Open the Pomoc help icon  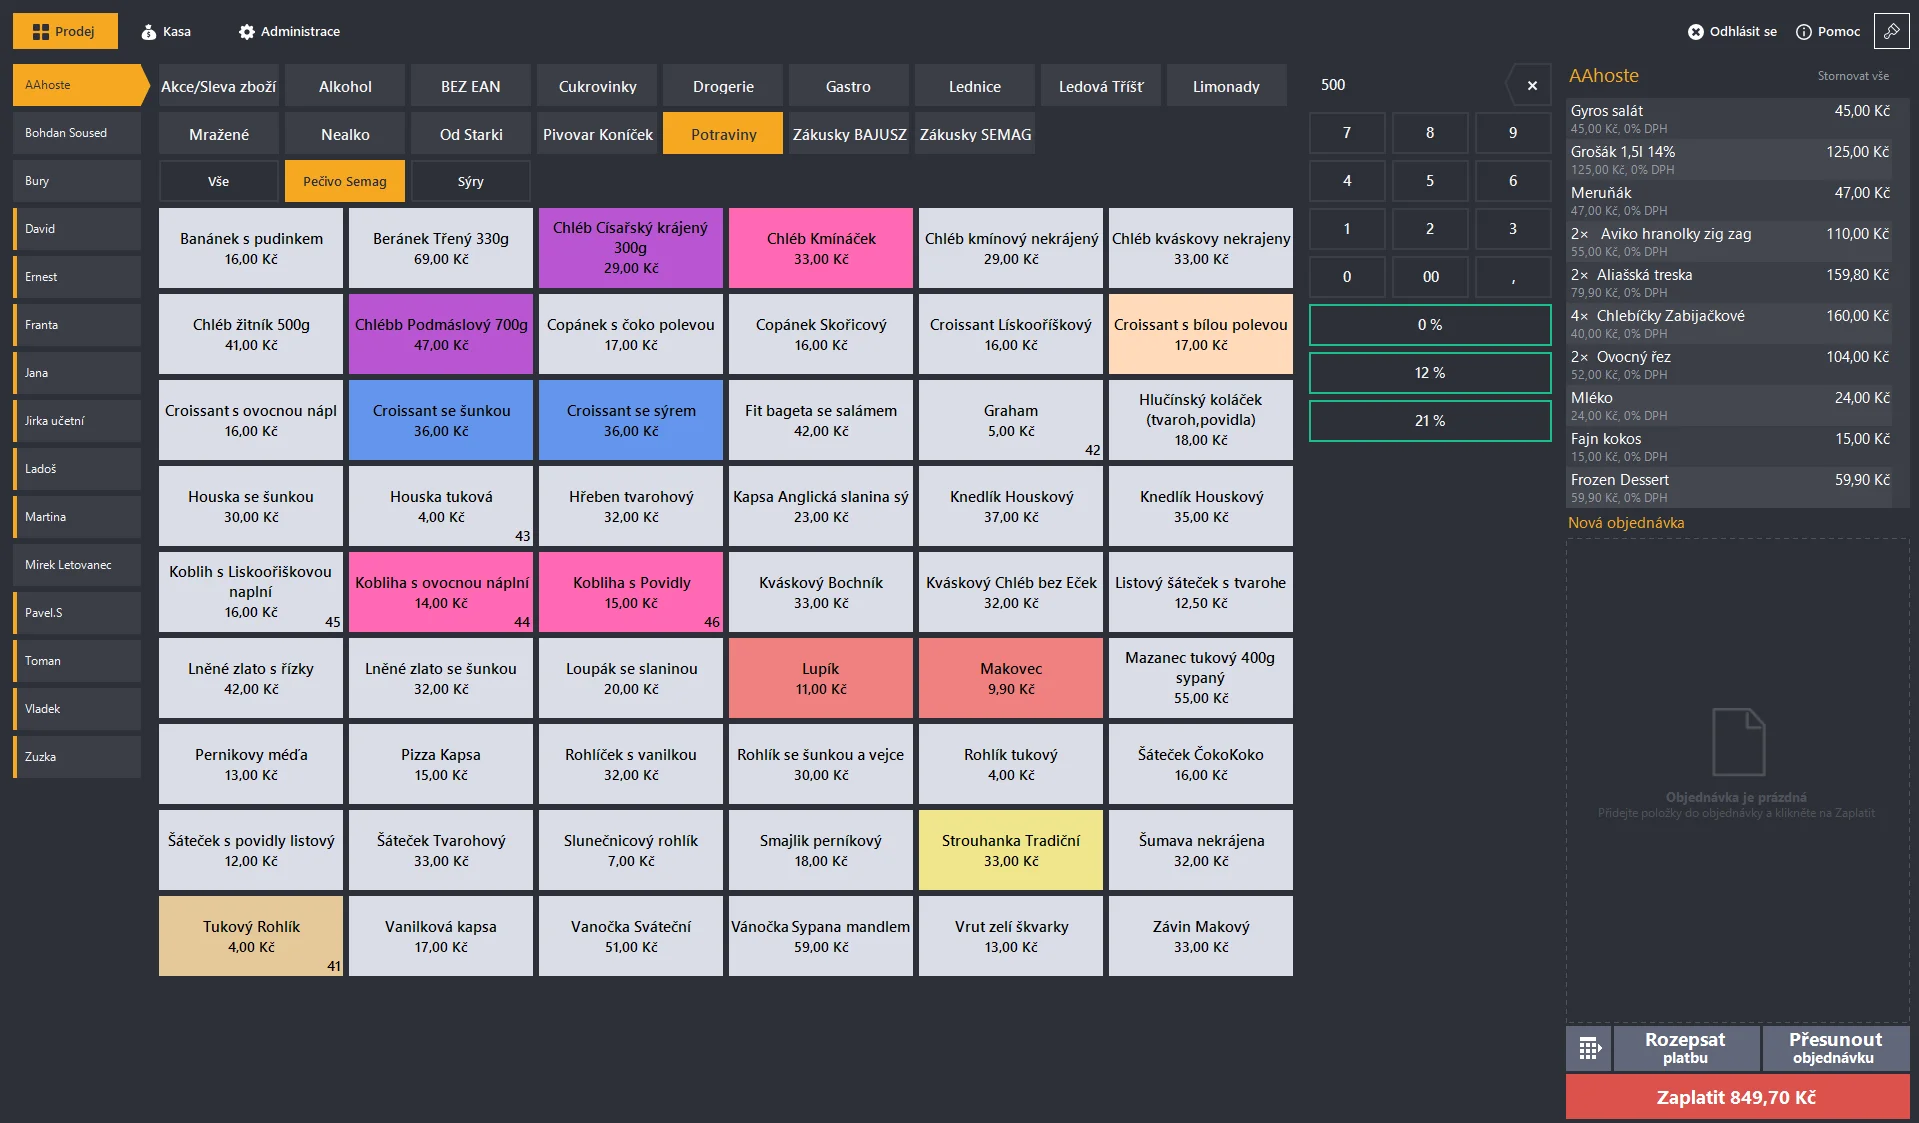click(1828, 31)
